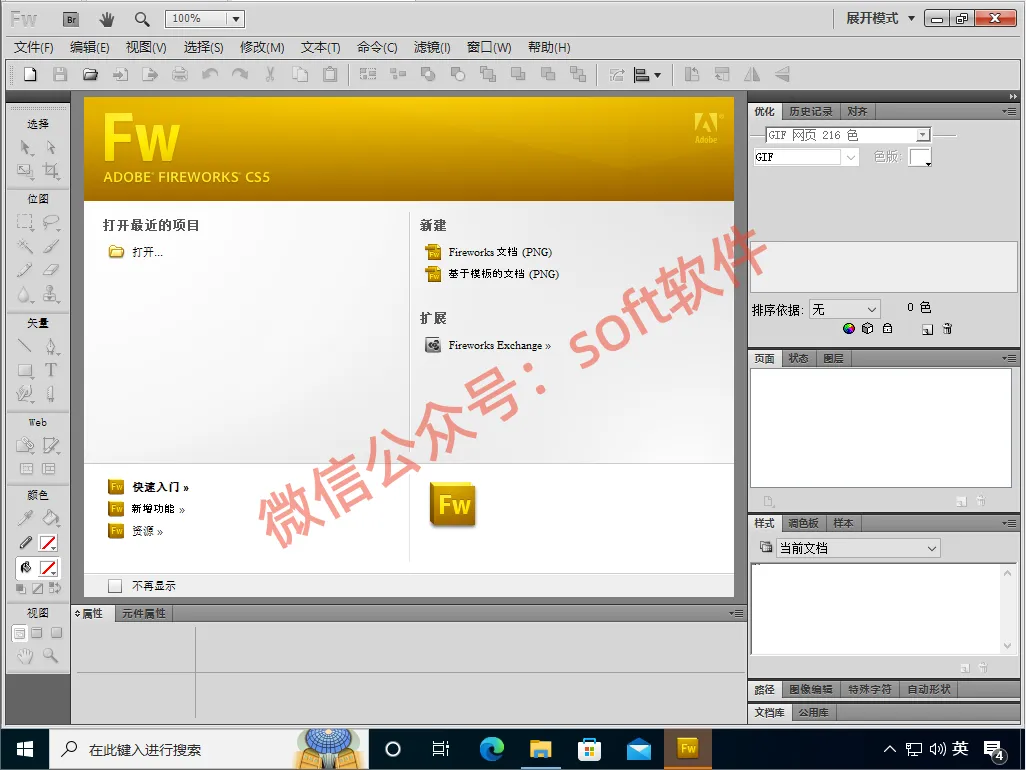Select the Text tool

50,370
